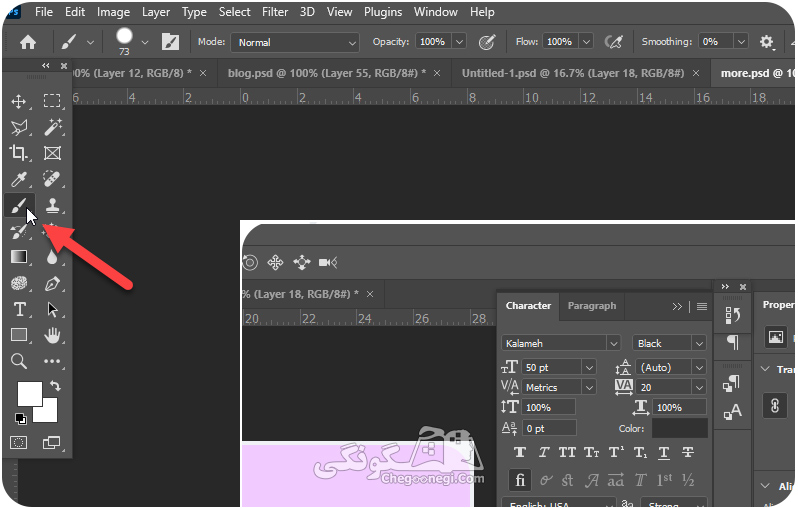This screenshot has height=508, width=798.
Task: Open the Character panel flyout menu
Action: pos(702,306)
